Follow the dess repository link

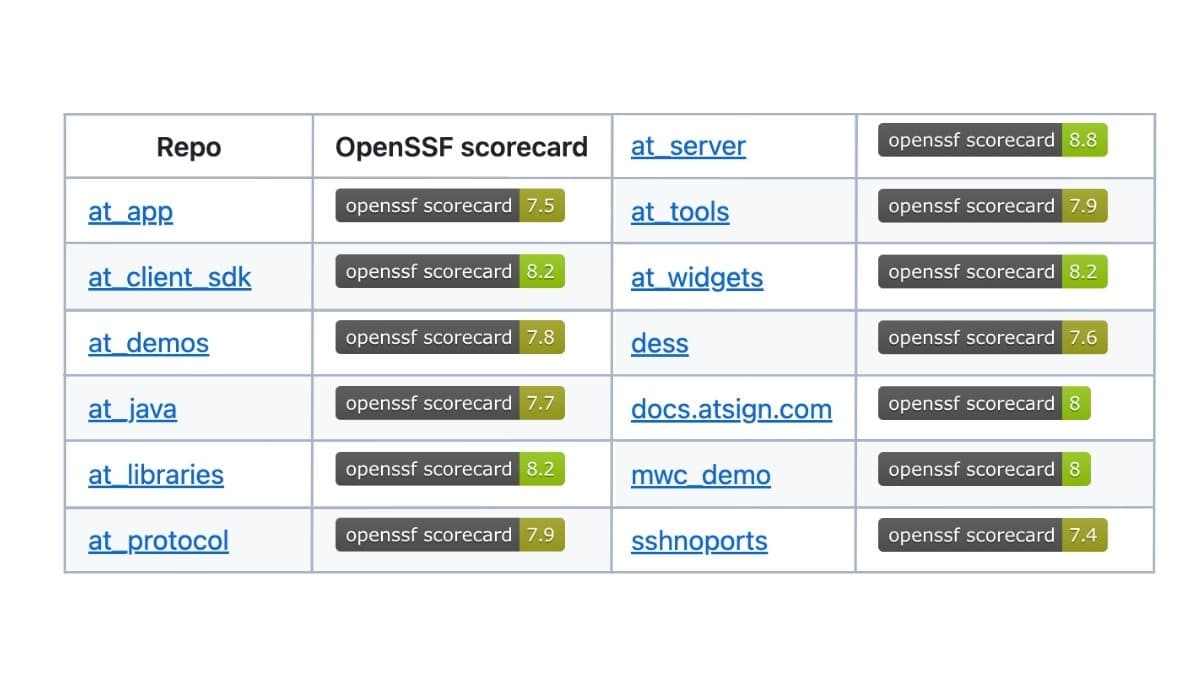pos(659,343)
